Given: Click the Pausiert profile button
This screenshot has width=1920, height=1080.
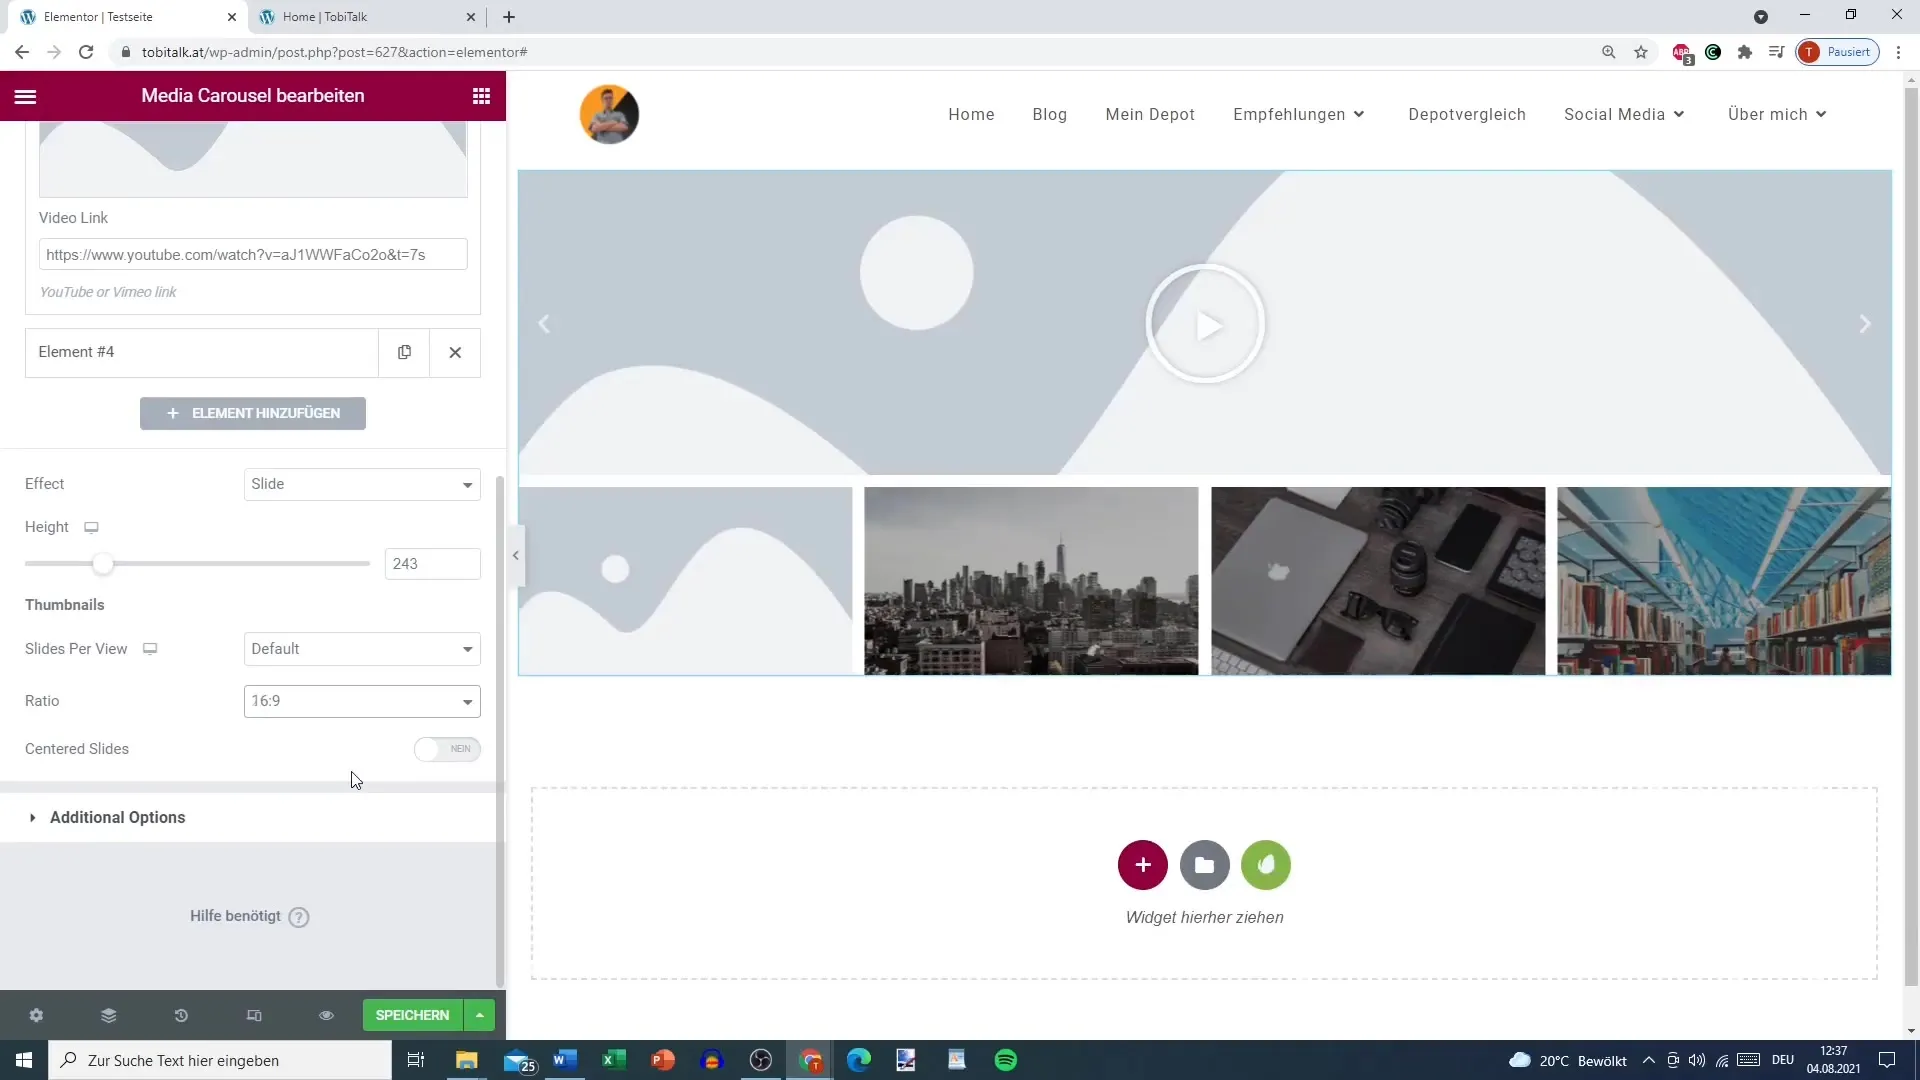Looking at the screenshot, I should 1838,52.
